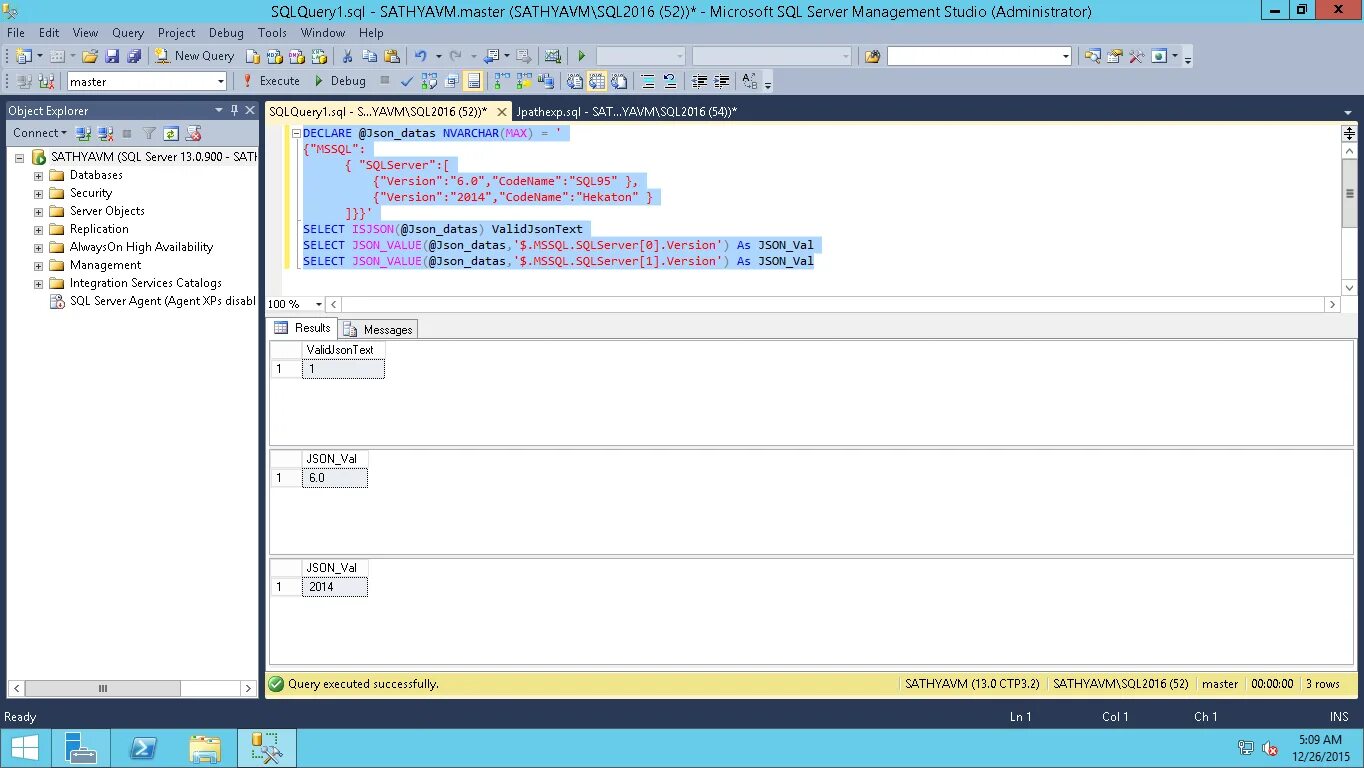Open PowerShell from the taskbar
Viewport: 1364px width, 768px height.
pyautogui.click(x=144, y=748)
